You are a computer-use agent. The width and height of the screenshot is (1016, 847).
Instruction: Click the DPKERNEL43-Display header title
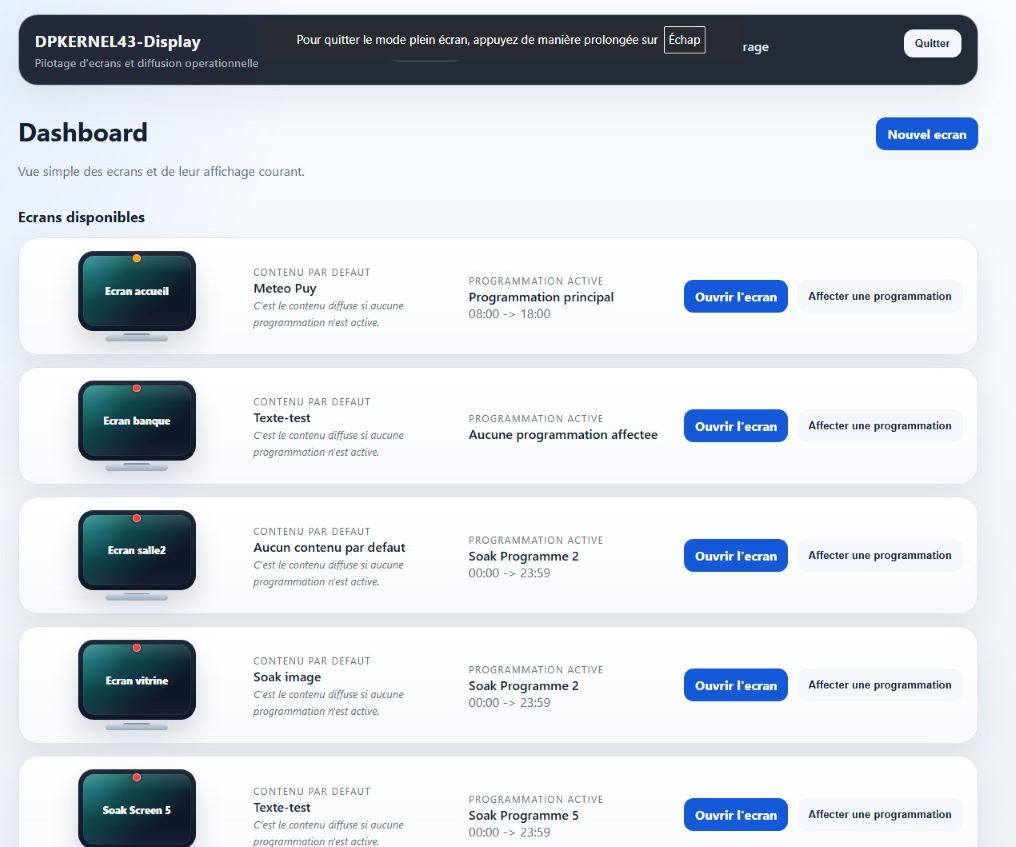(x=117, y=42)
